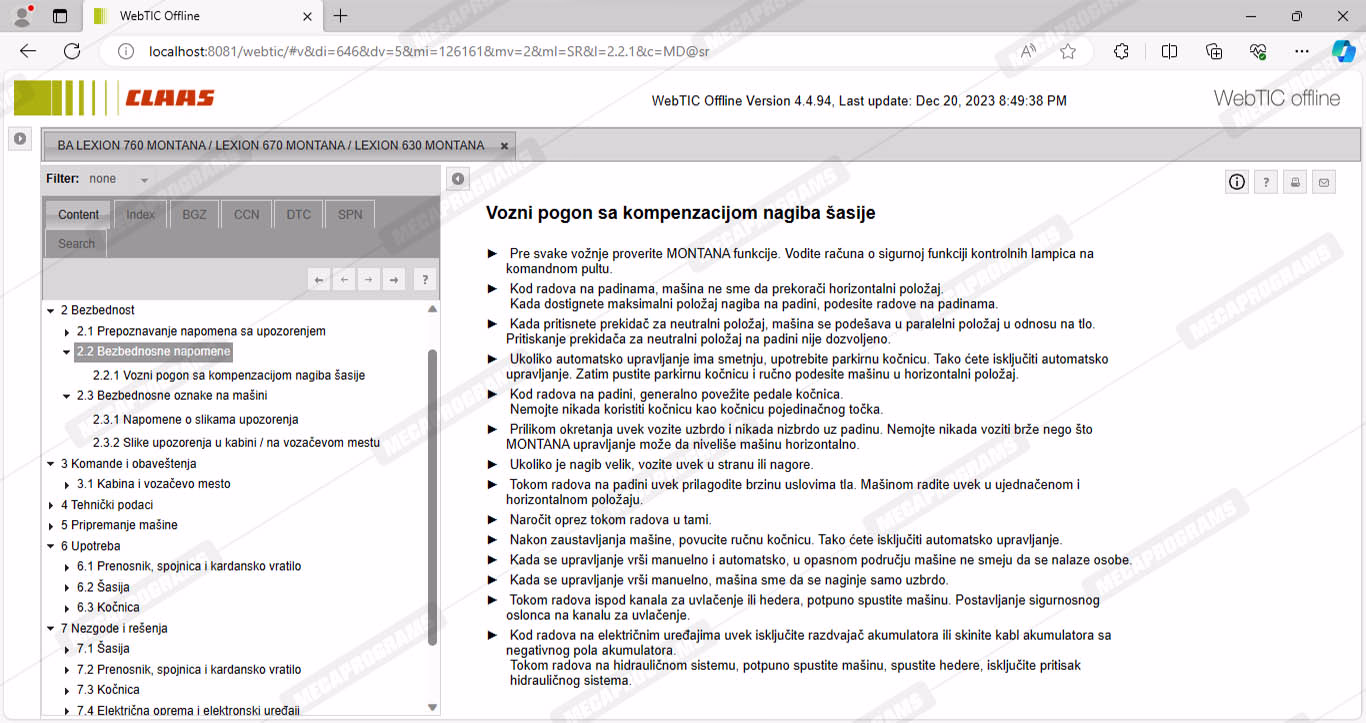This screenshot has width=1366, height=723.
Task: Expand 4 Tehnički podaci section
Action: click(51, 505)
